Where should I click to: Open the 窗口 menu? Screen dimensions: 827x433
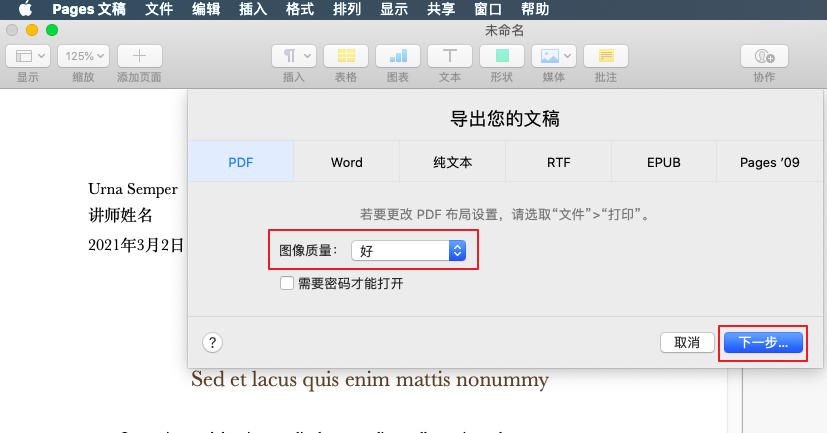click(488, 9)
